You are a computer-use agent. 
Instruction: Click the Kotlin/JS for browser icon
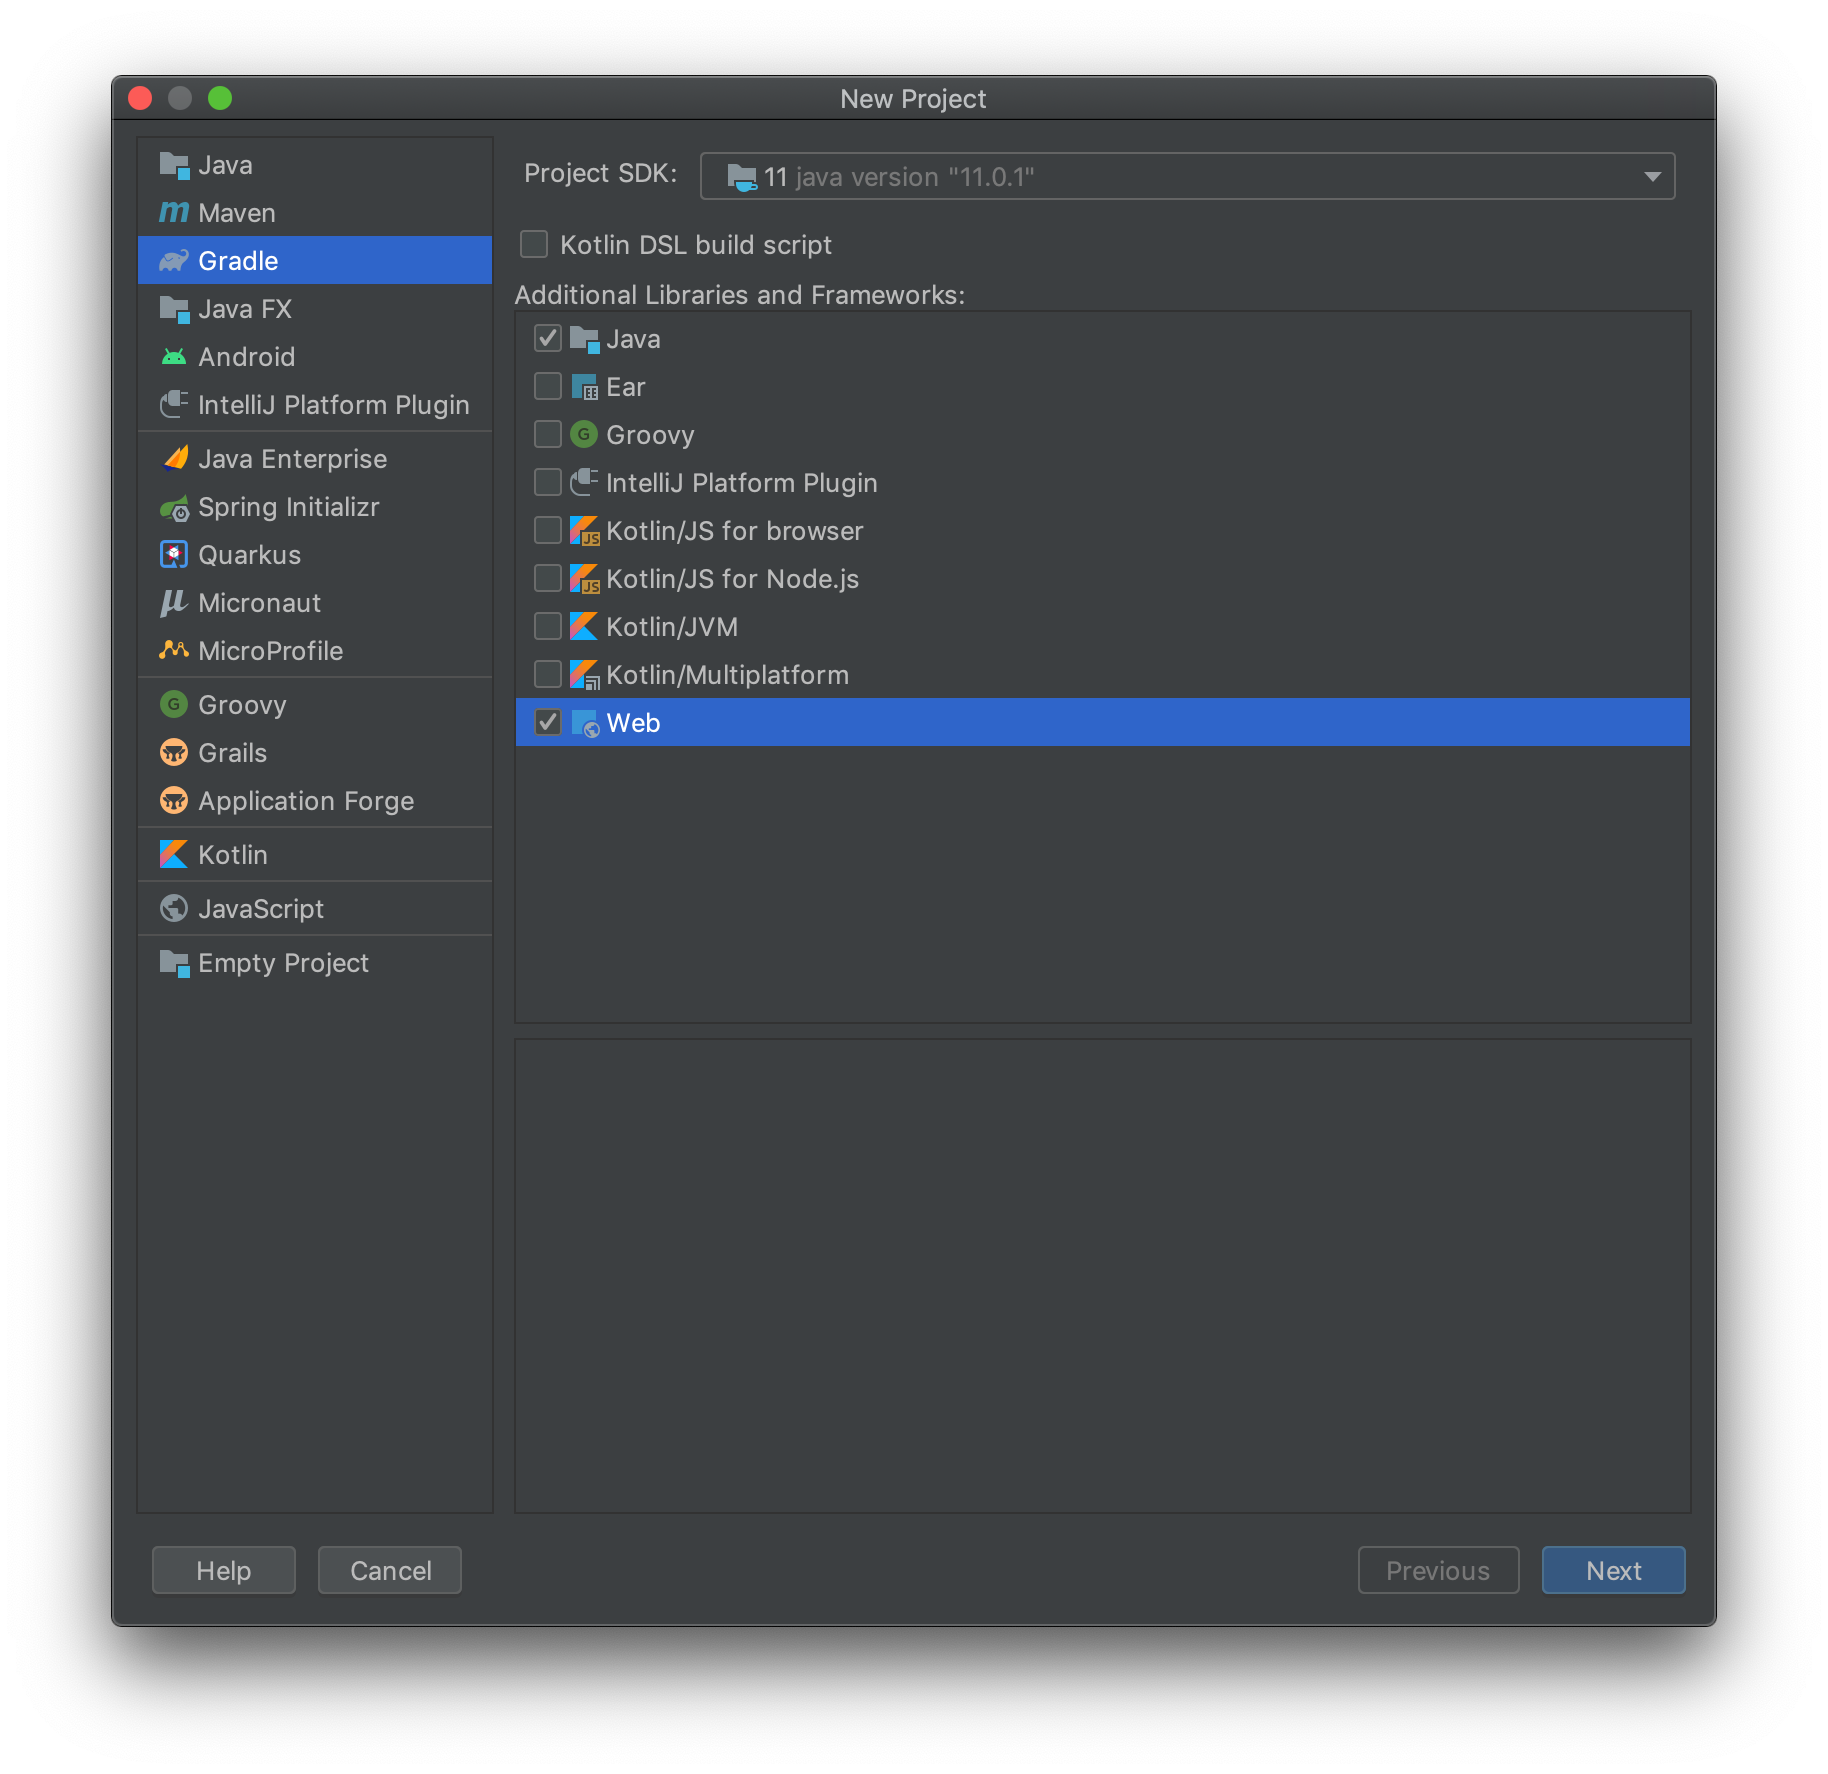tap(584, 531)
